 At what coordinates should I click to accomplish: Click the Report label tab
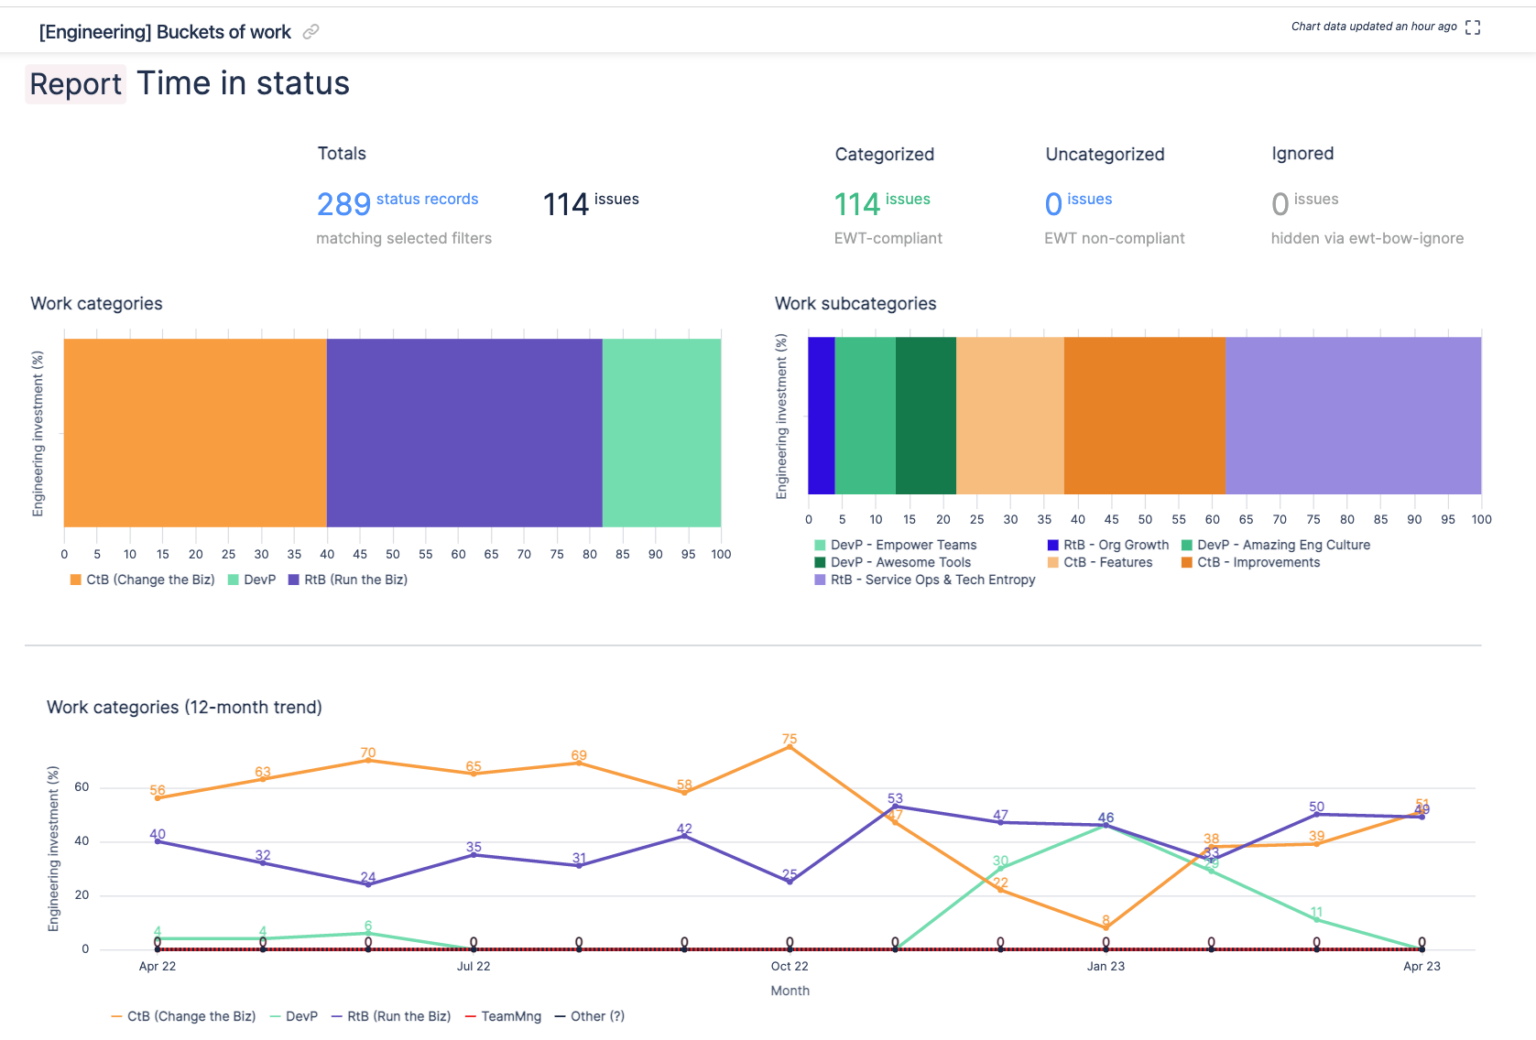coord(75,84)
